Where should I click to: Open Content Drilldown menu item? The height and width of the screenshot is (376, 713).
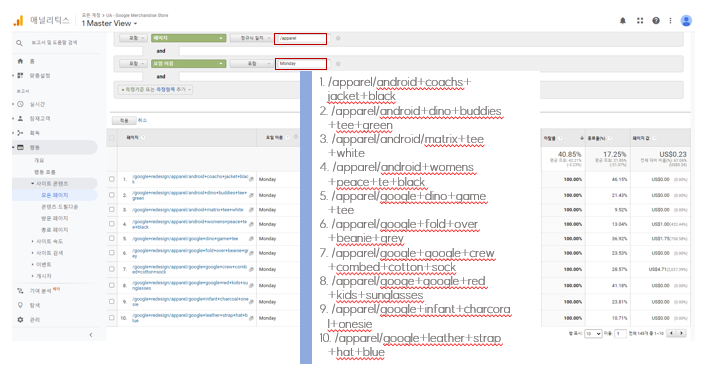coord(60,207)
